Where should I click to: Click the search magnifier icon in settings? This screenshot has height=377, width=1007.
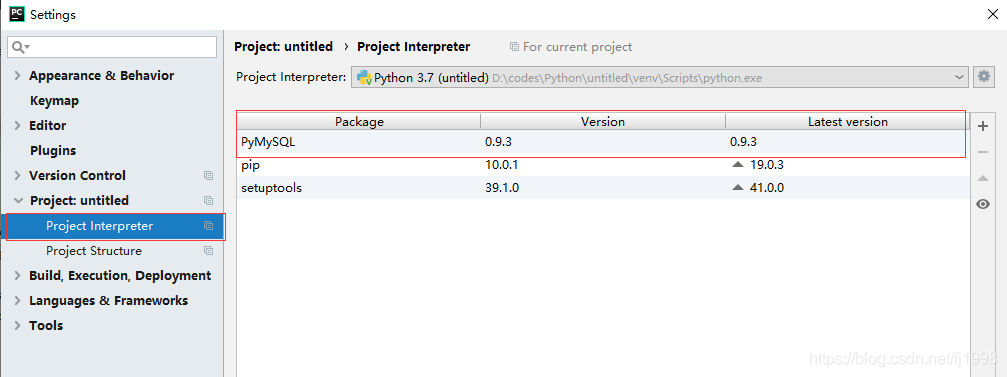point(21,47)
